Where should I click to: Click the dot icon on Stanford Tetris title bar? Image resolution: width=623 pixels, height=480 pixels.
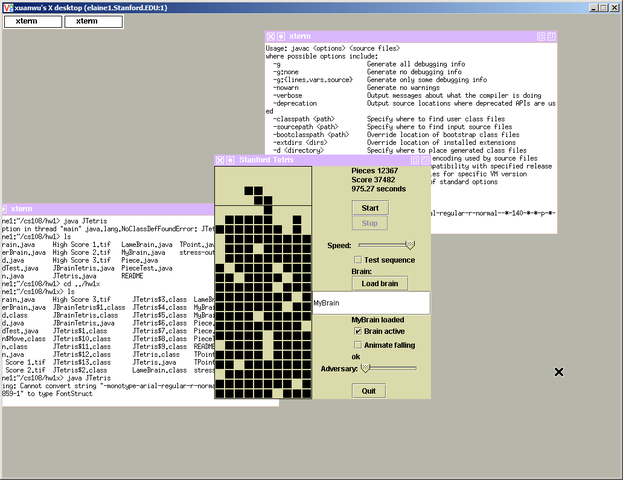[230, 160]
